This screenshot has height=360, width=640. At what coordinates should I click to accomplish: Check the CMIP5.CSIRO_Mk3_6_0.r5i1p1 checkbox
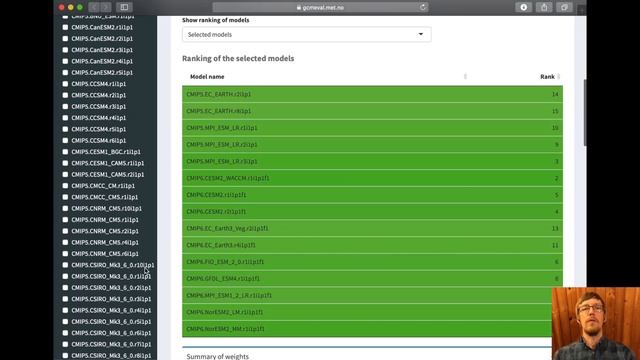65,322
